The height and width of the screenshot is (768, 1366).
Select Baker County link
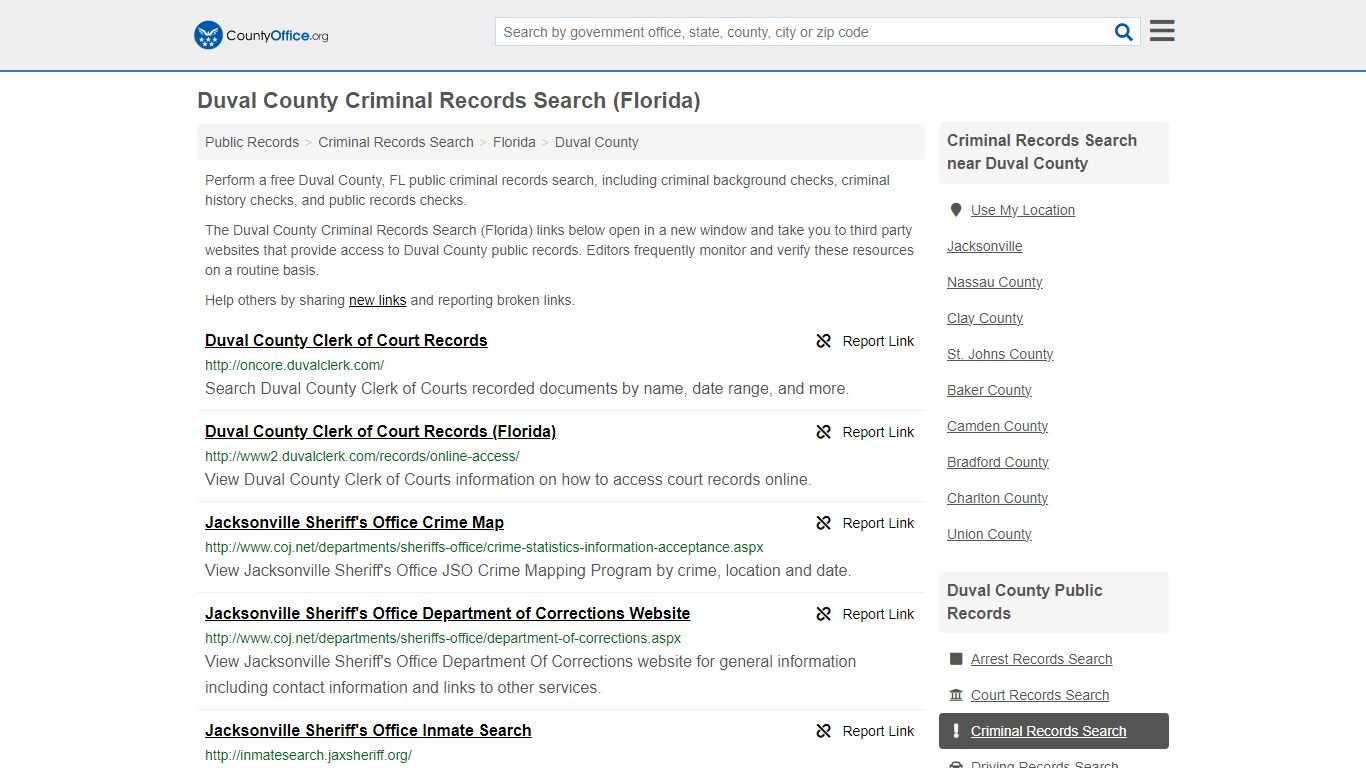[x=989, y=390]
